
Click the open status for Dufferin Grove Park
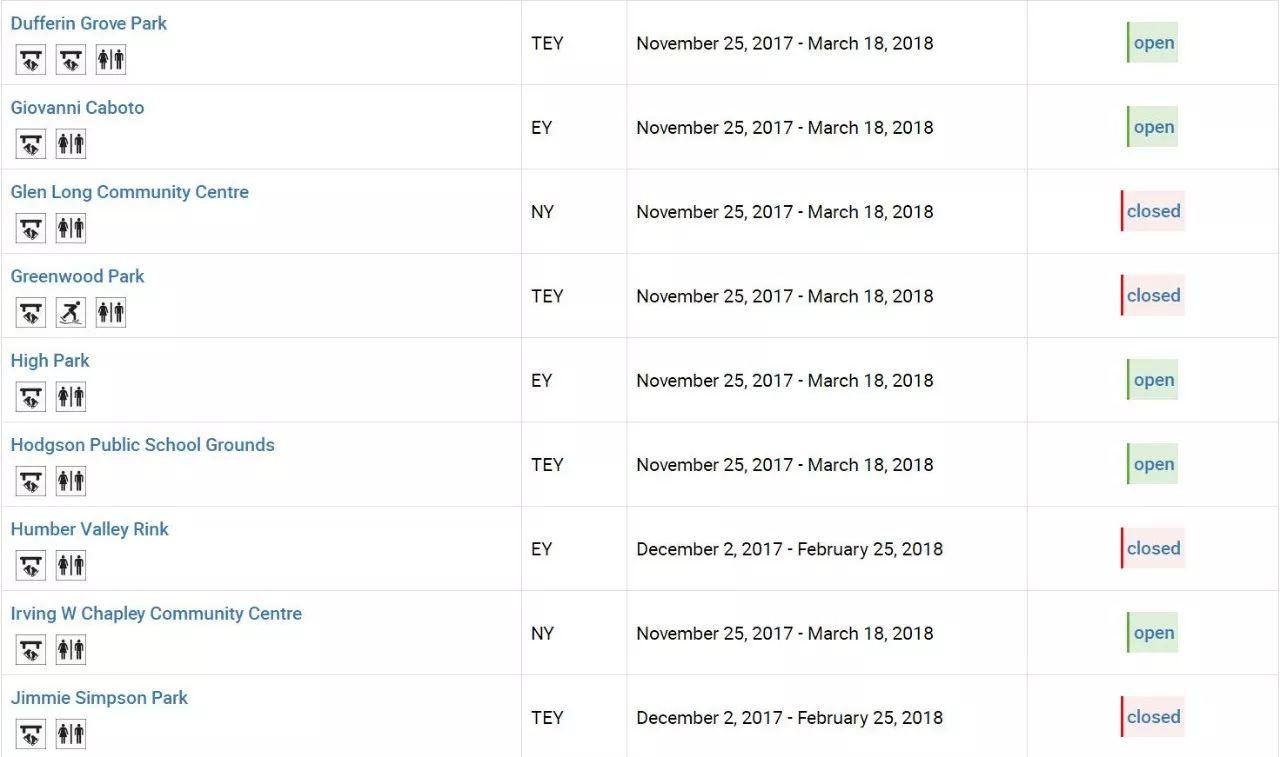1153,43
